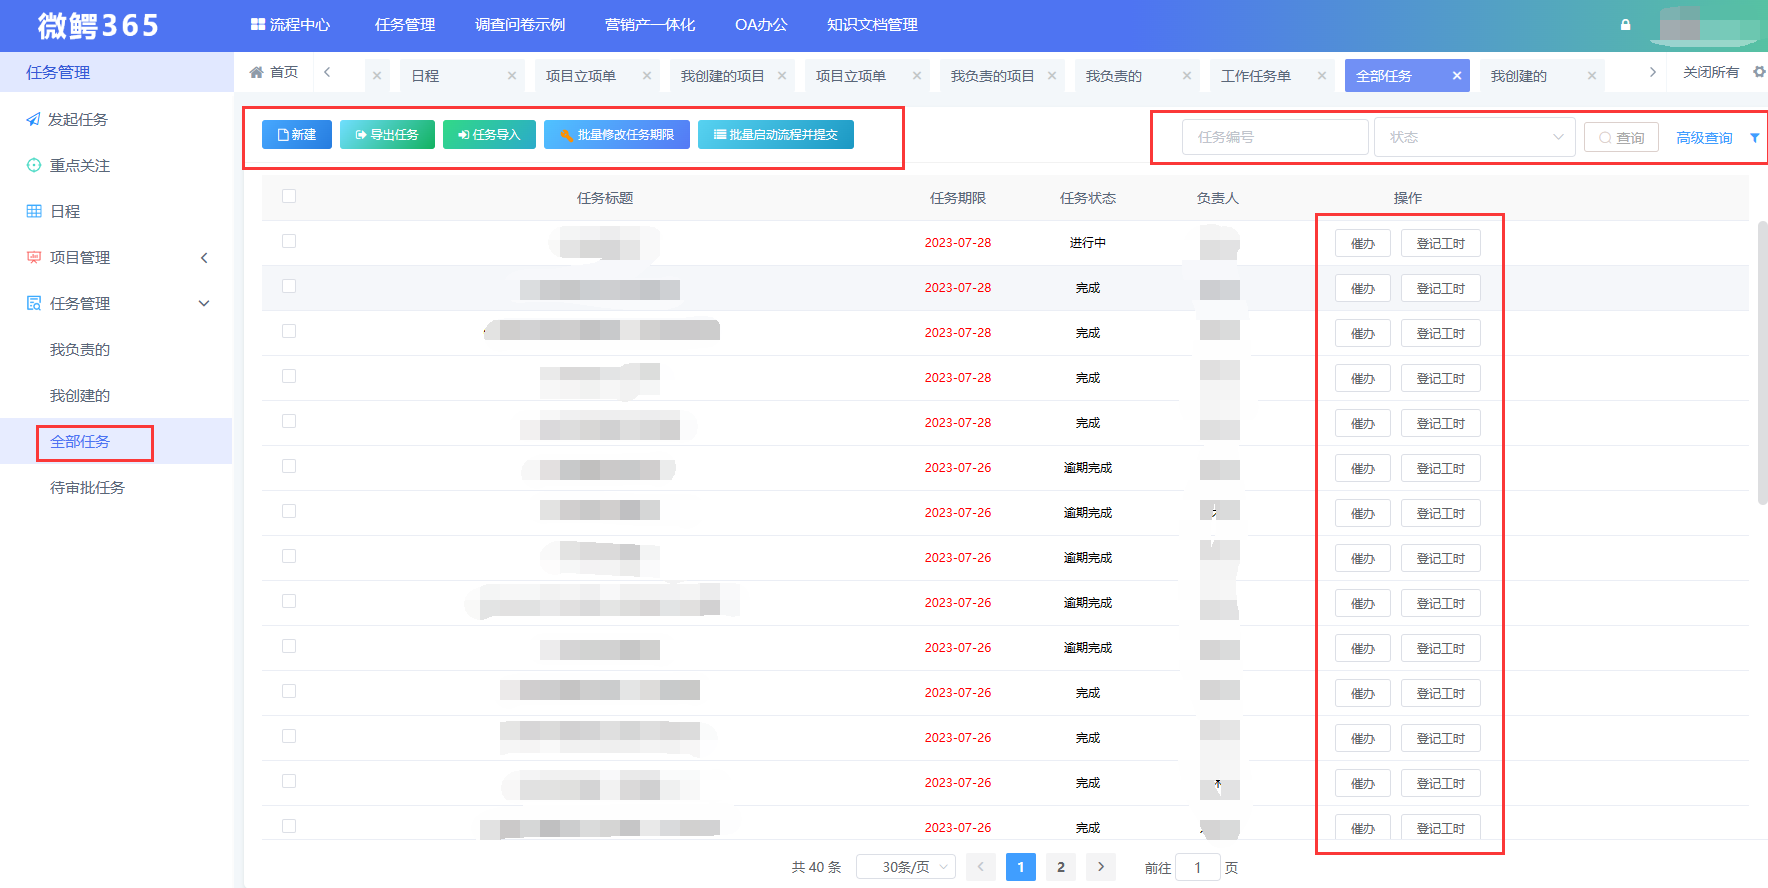1768x888 pixels.
Task: Open 发起任务 via its paper plane icon
Action: [34, 119]
